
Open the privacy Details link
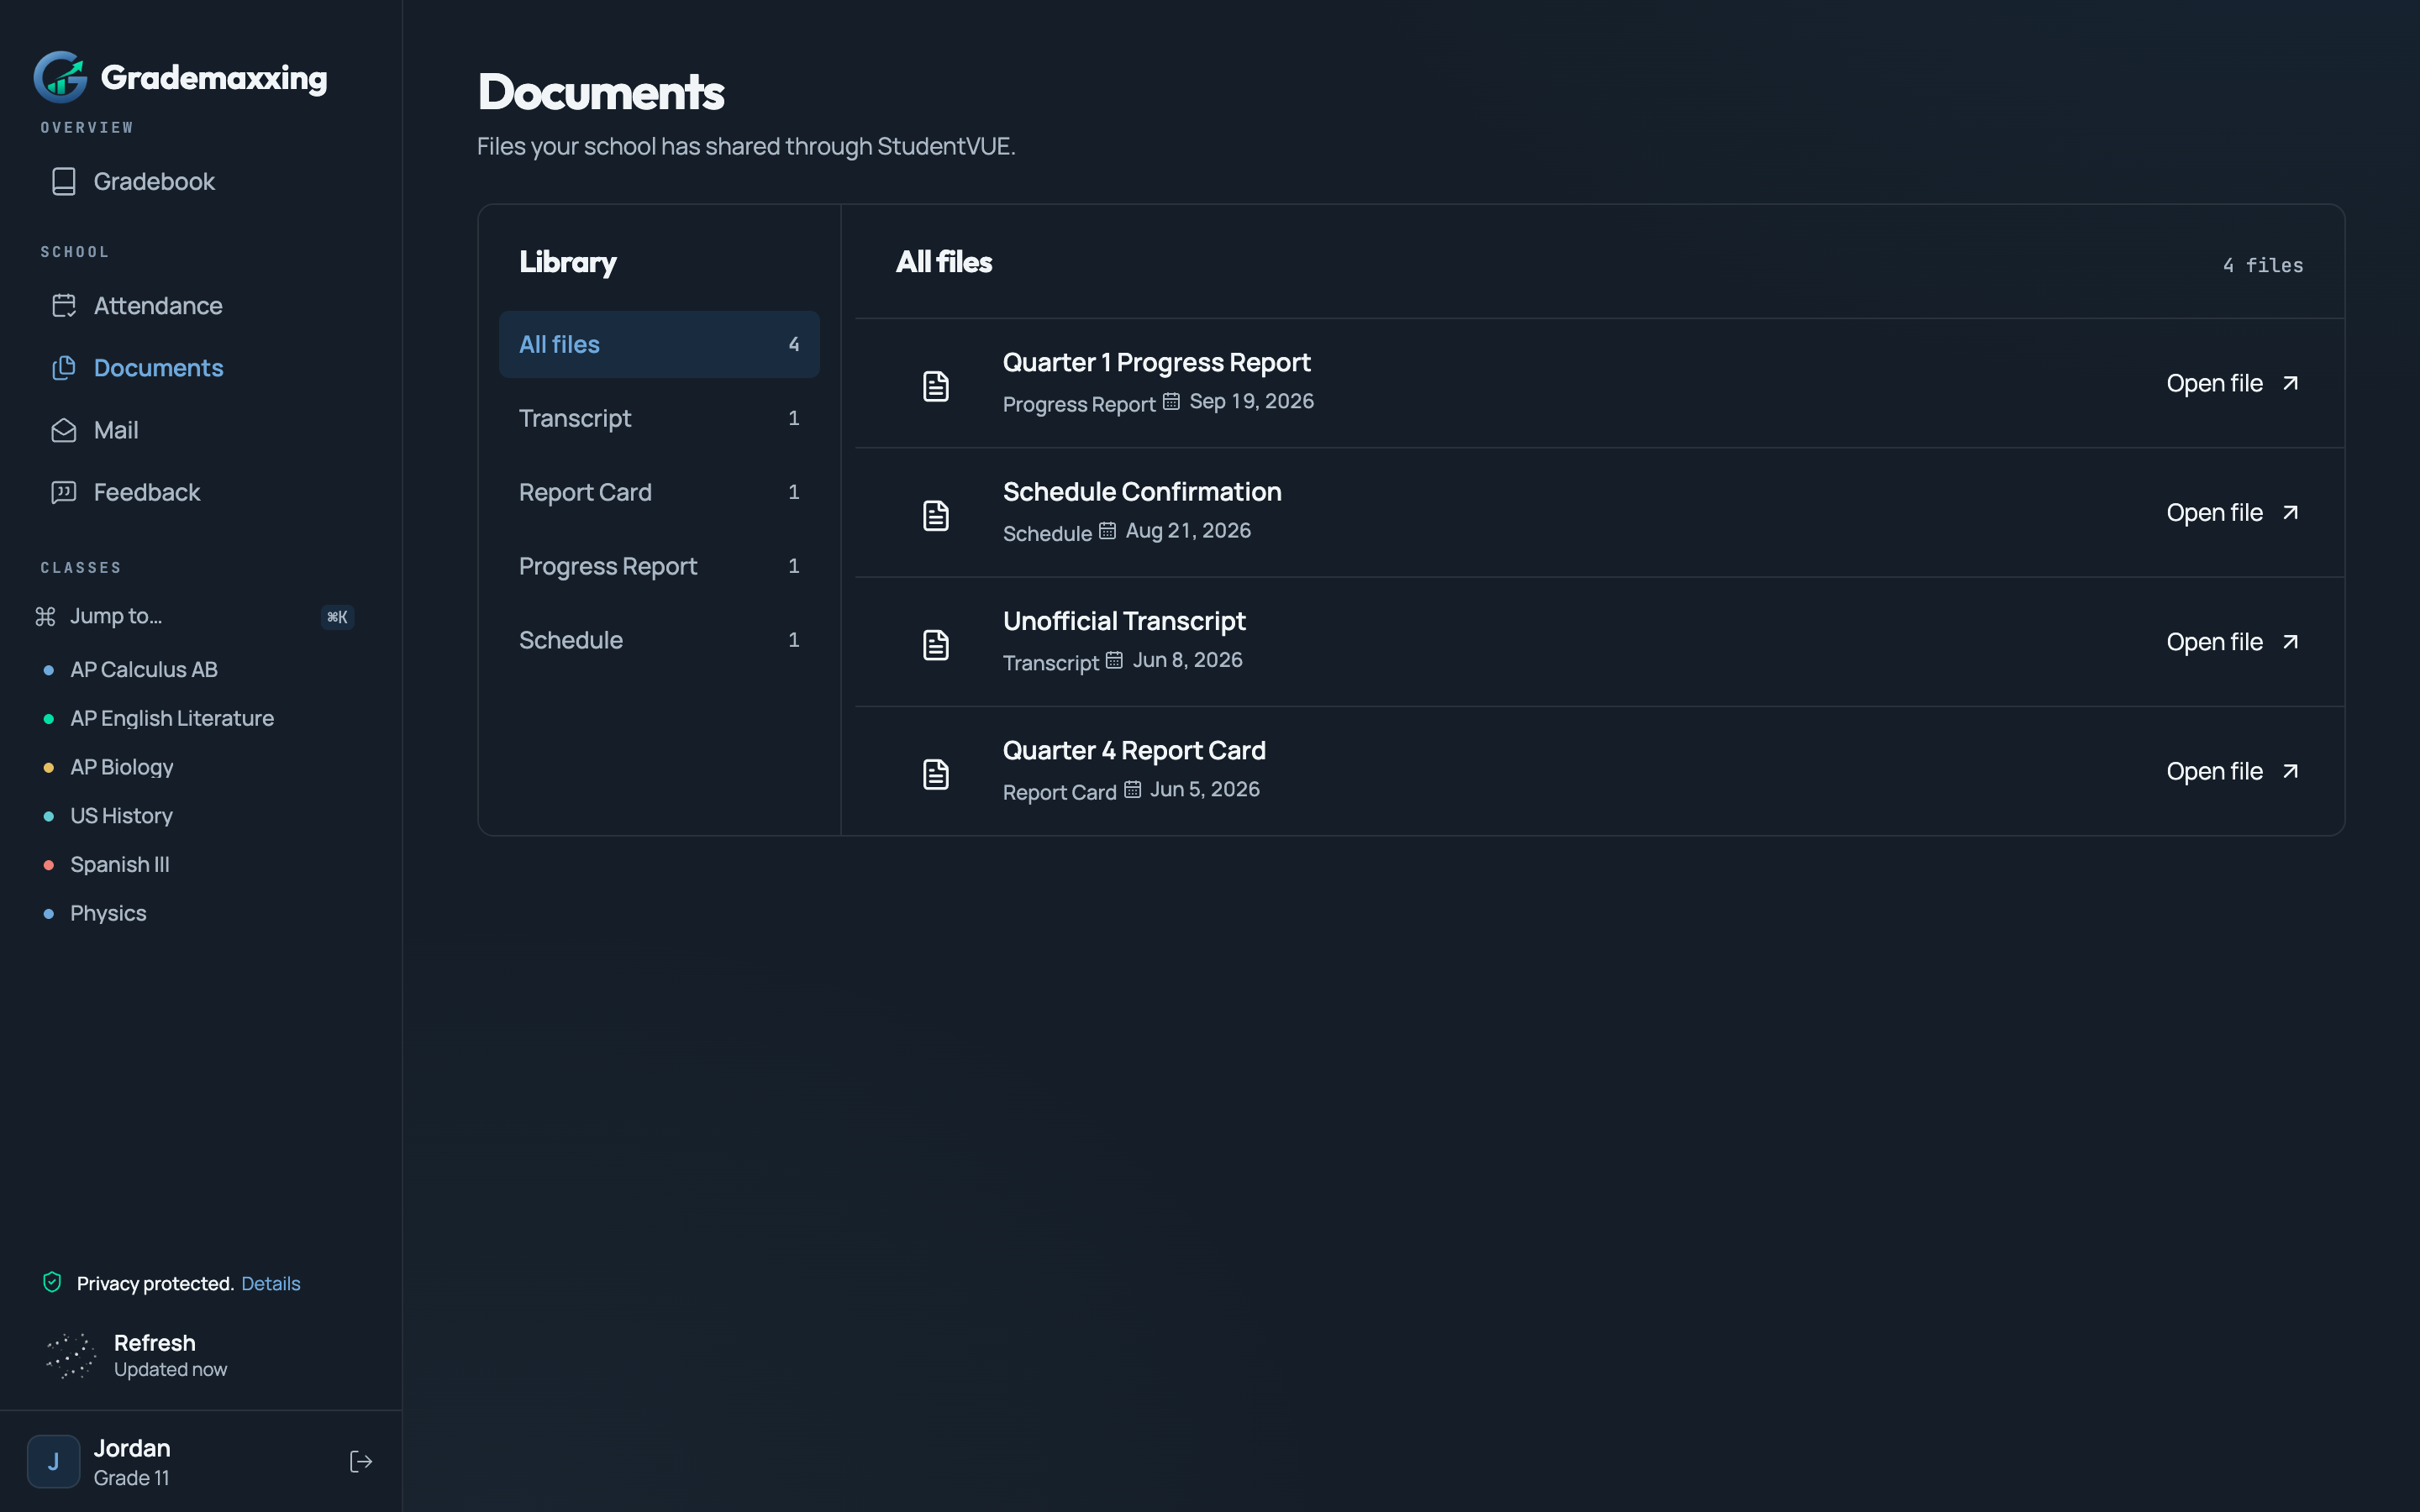coord(270,1283)
